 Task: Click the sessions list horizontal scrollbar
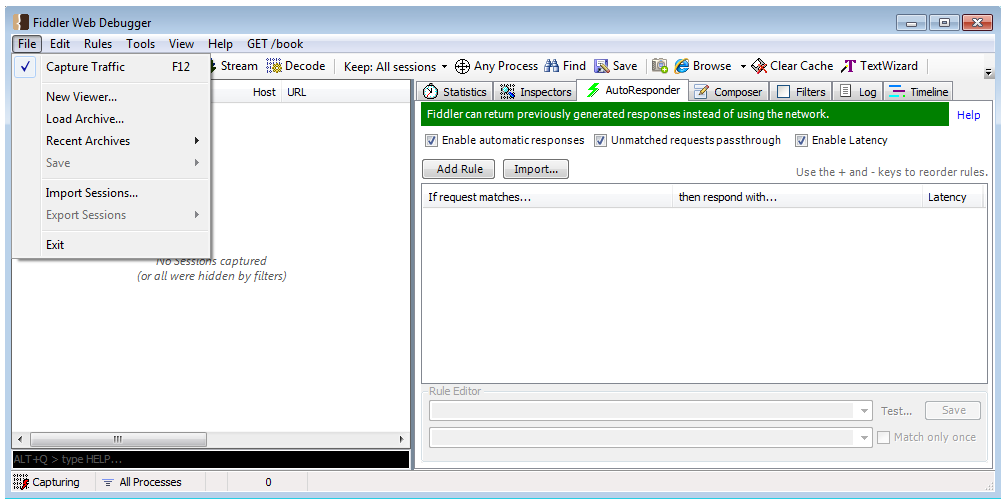(118, 440)
